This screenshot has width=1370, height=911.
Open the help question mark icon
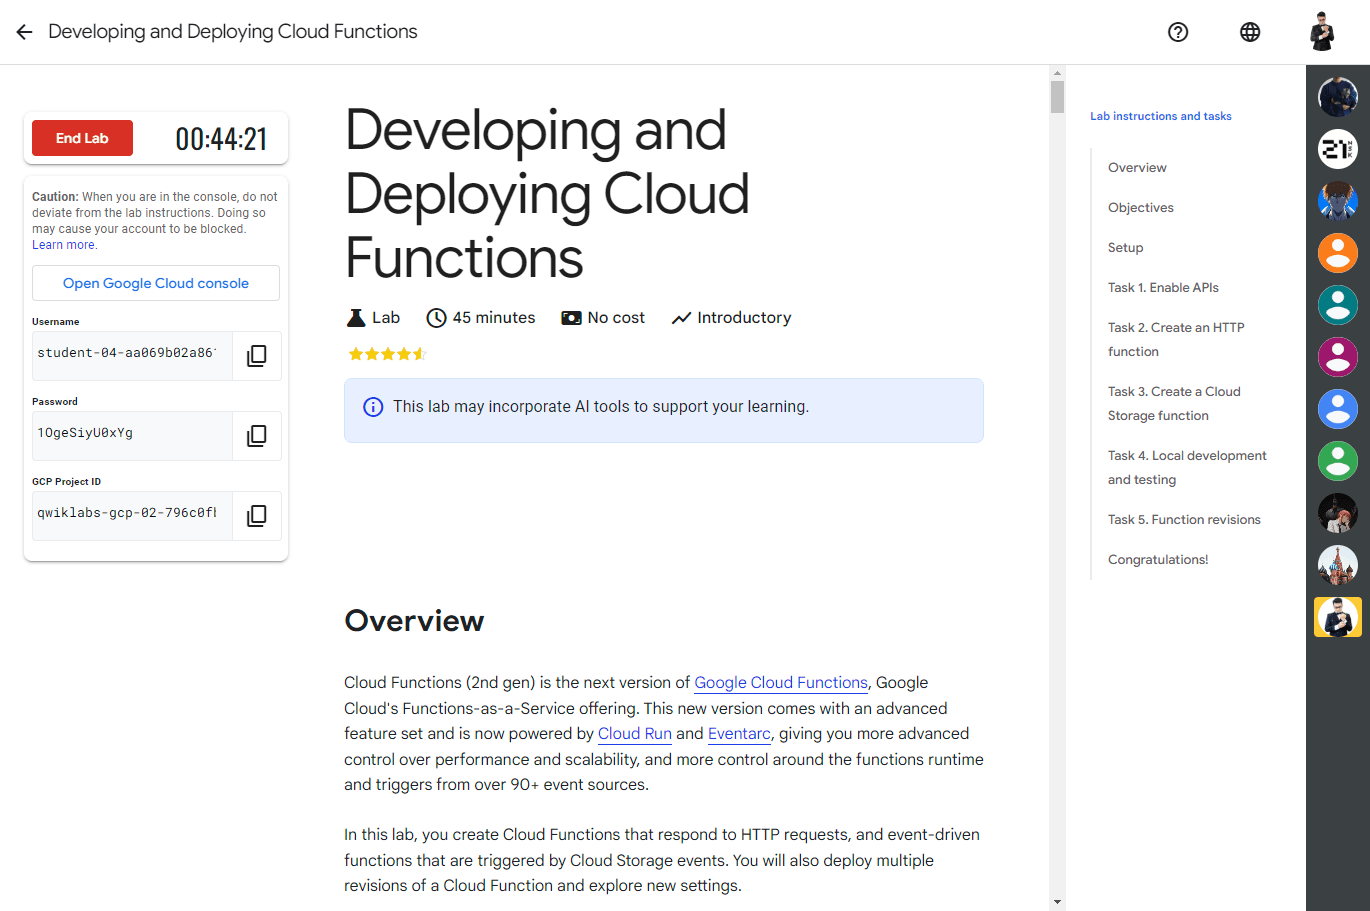[x=1178, y=32]
